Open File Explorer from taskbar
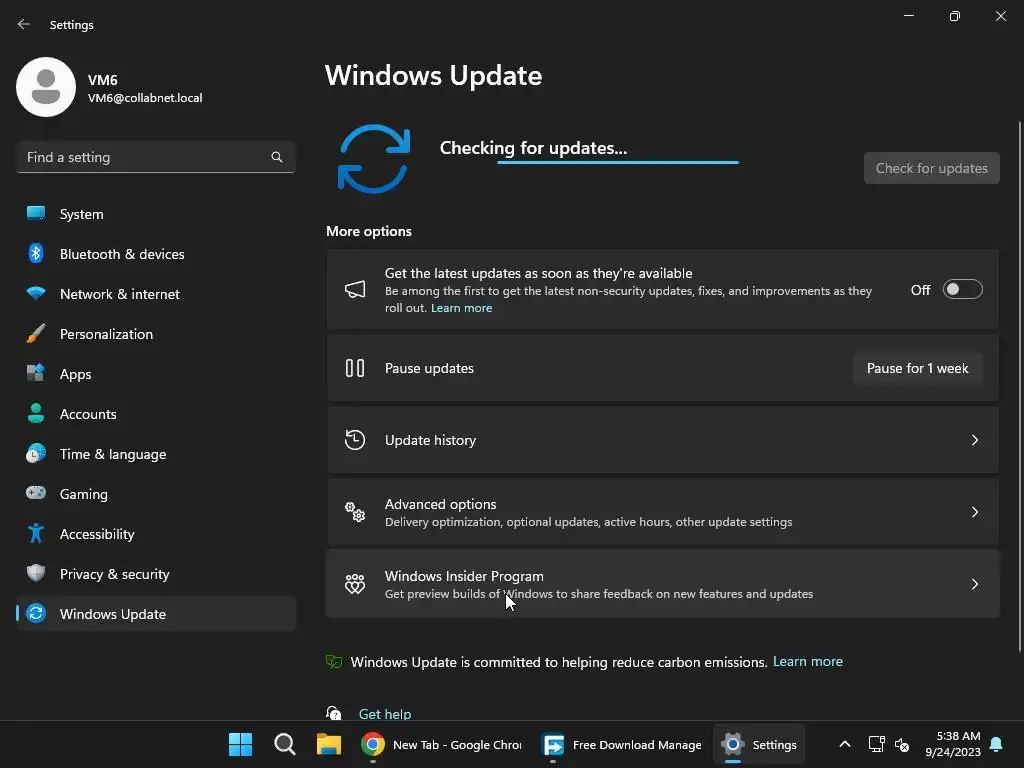 329,744
